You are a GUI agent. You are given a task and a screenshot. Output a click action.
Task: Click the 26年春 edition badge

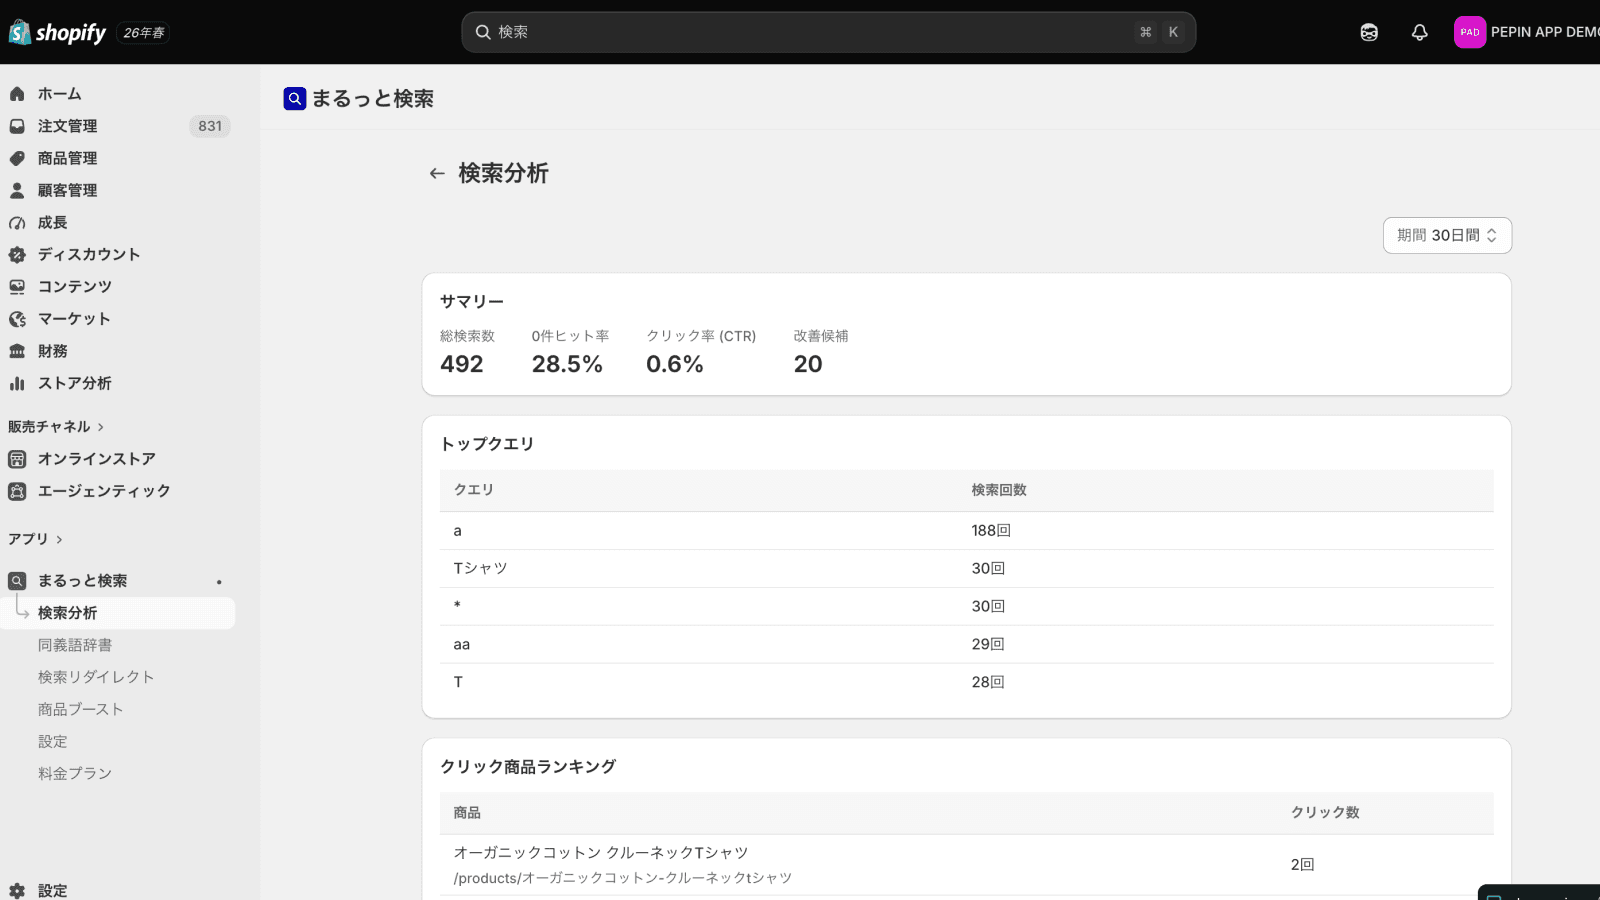click(x=144, y=33)
